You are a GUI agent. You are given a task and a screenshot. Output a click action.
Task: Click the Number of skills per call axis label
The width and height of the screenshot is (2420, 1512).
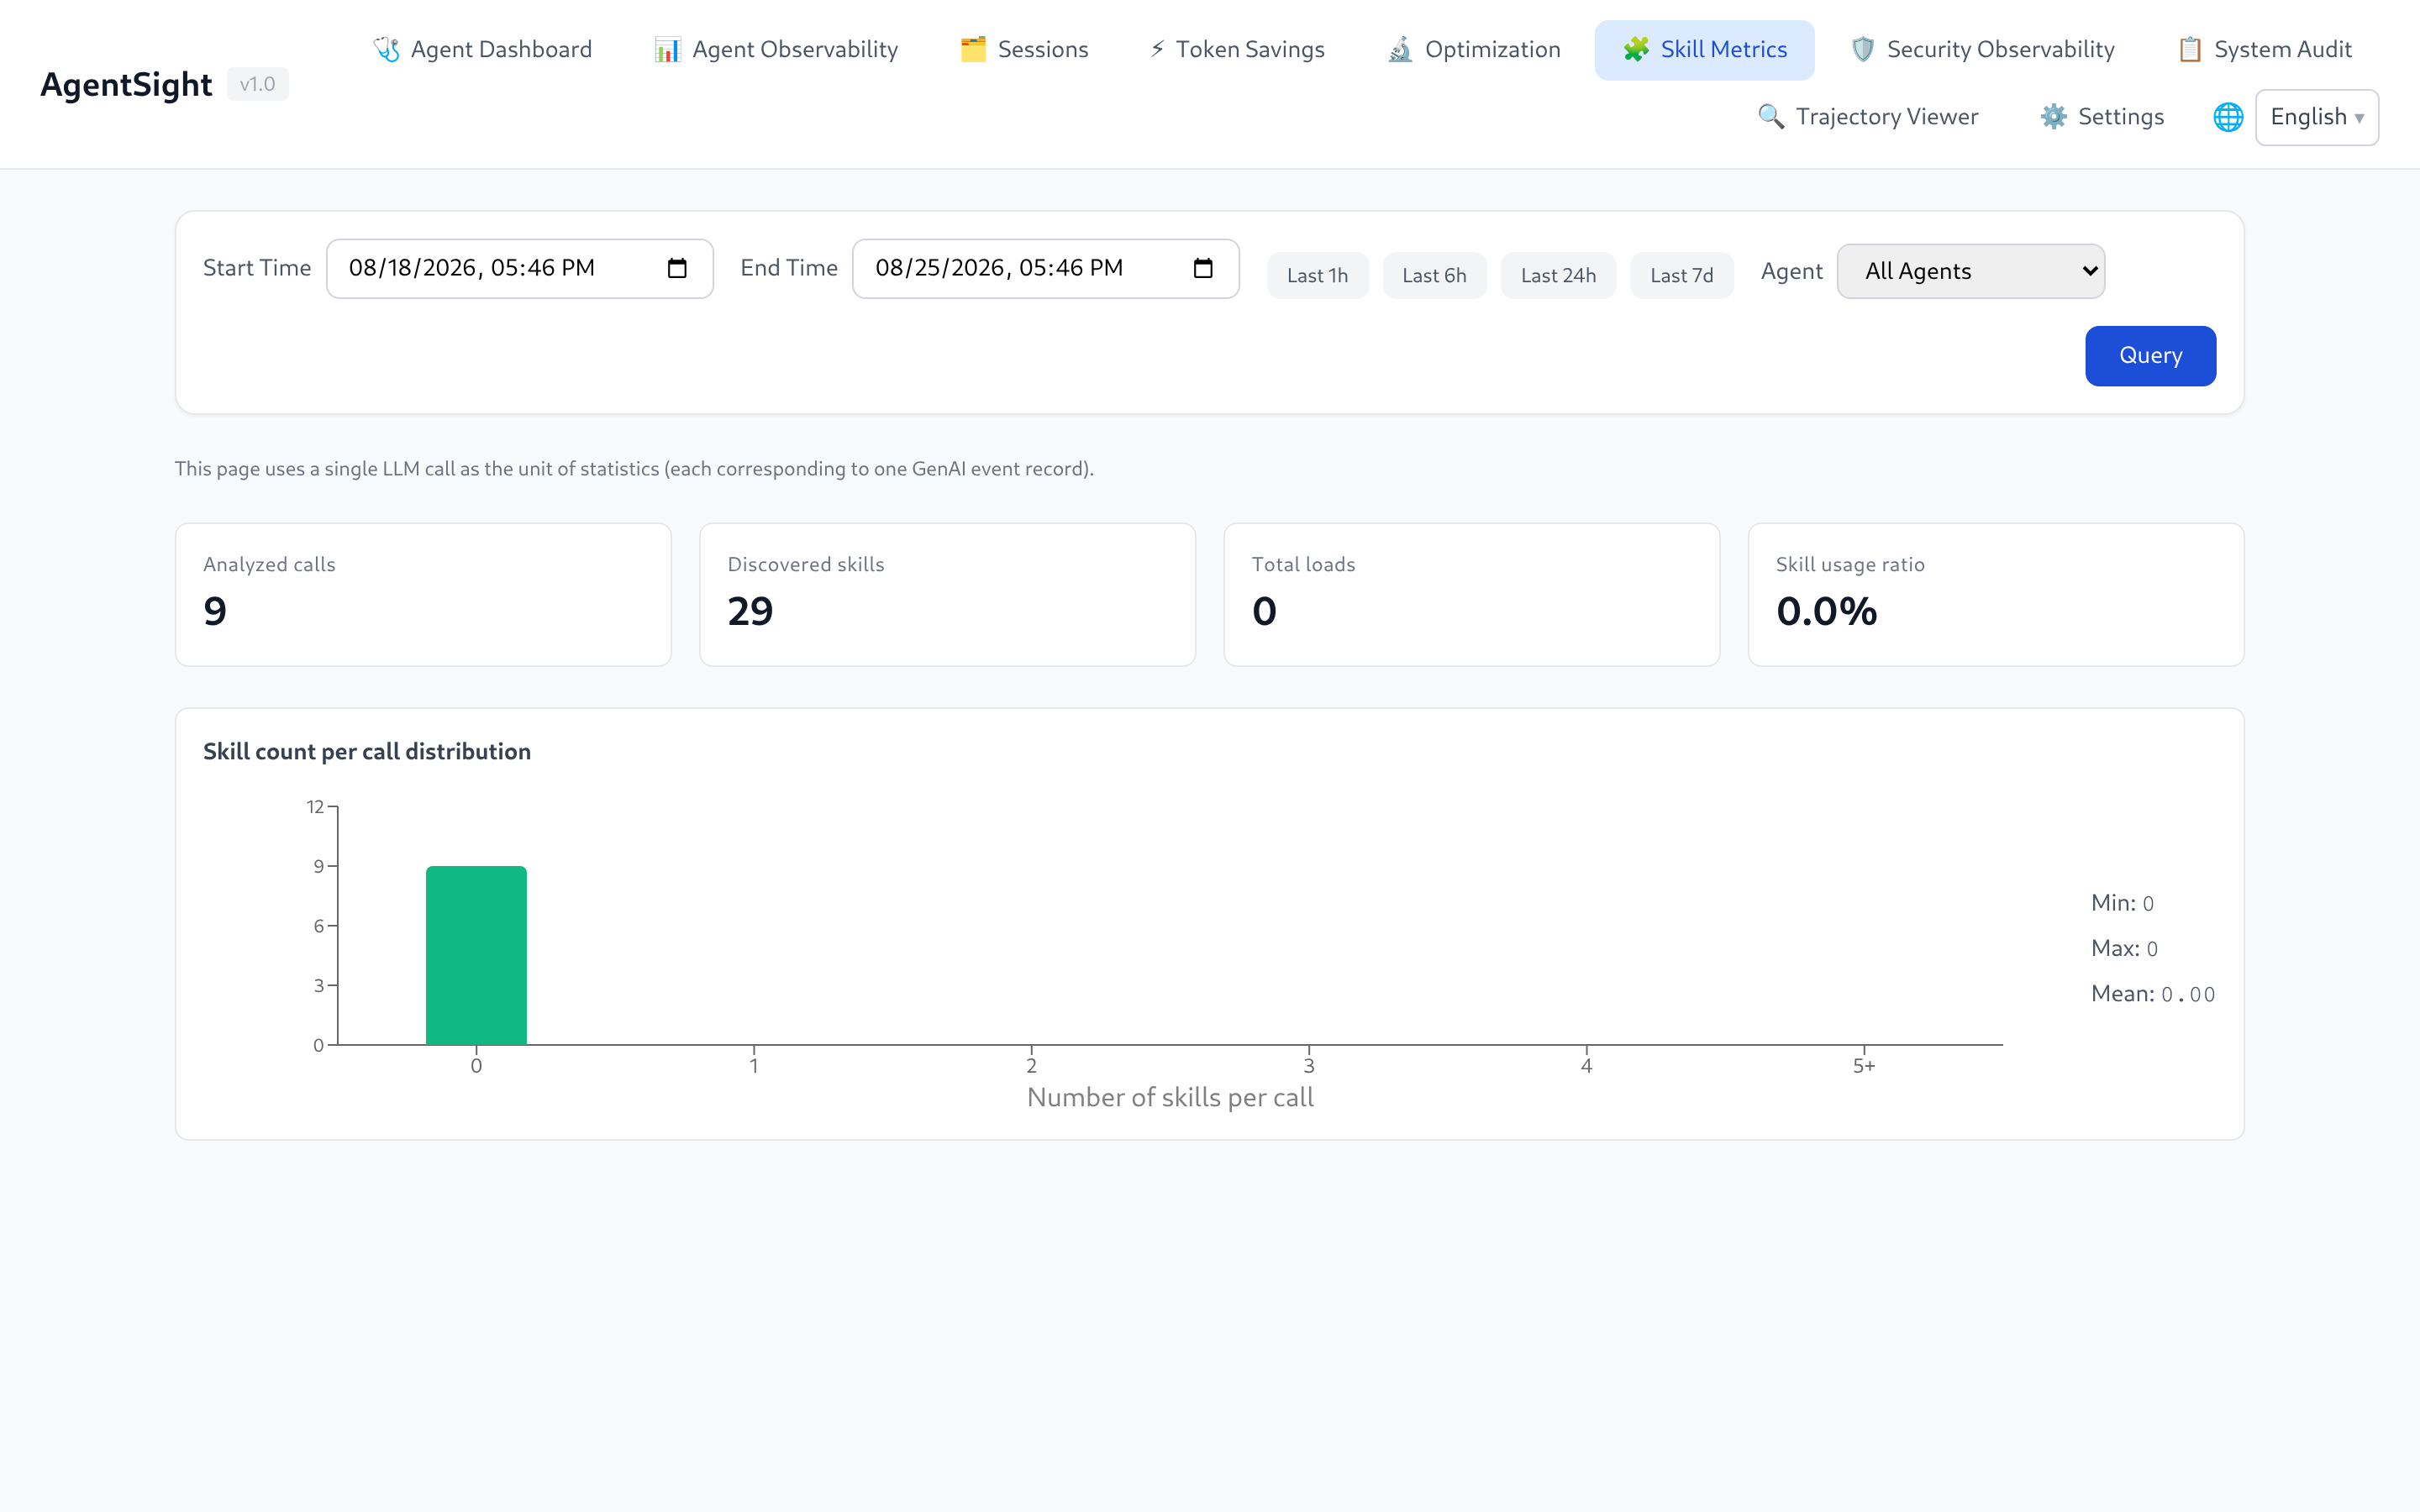coord(1170,1097)
